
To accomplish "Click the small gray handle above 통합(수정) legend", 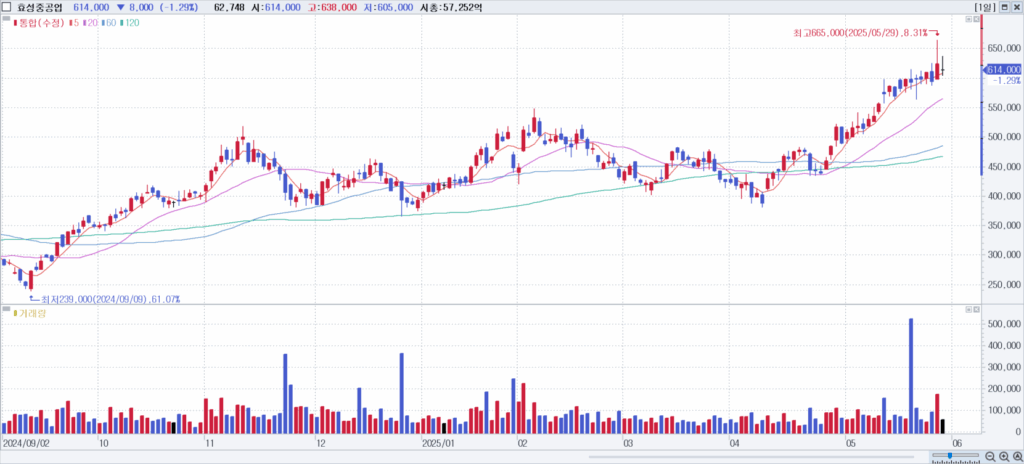I will tap(5, 16).
